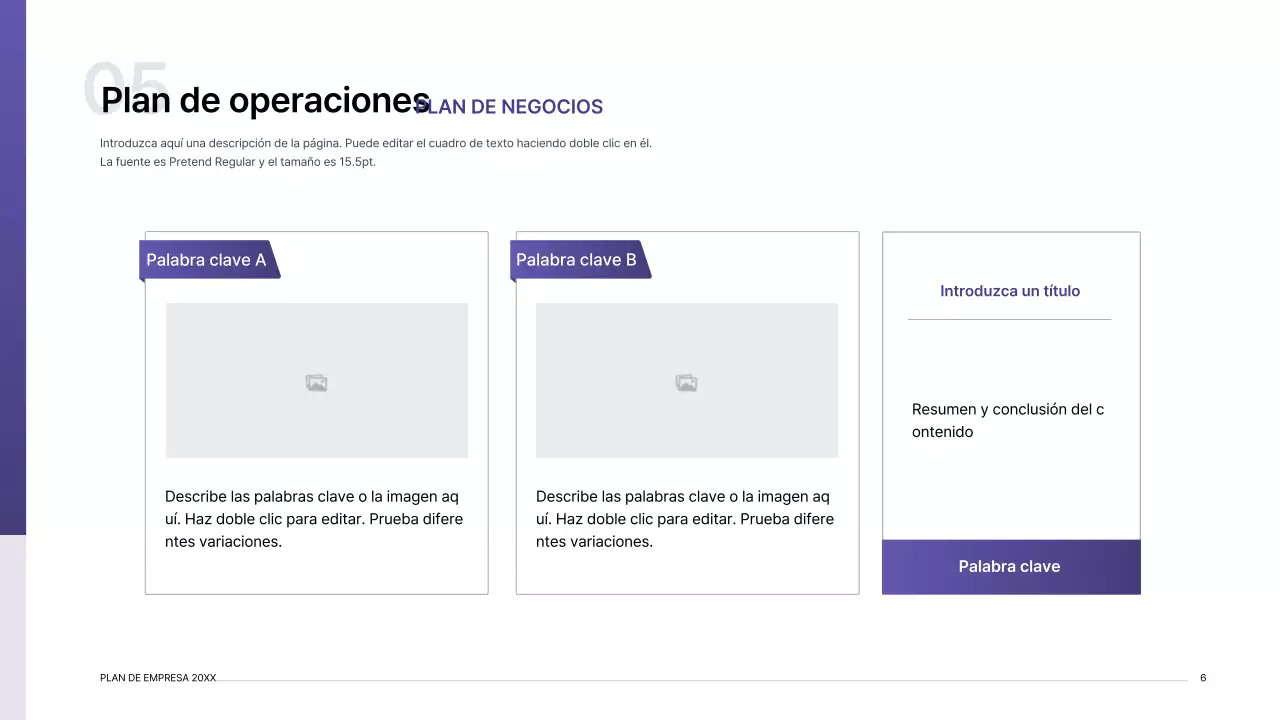Click the purple Palabra clave A ribbon label
This screenshot has height=720, width=1280.
click(x=206, y=260)
